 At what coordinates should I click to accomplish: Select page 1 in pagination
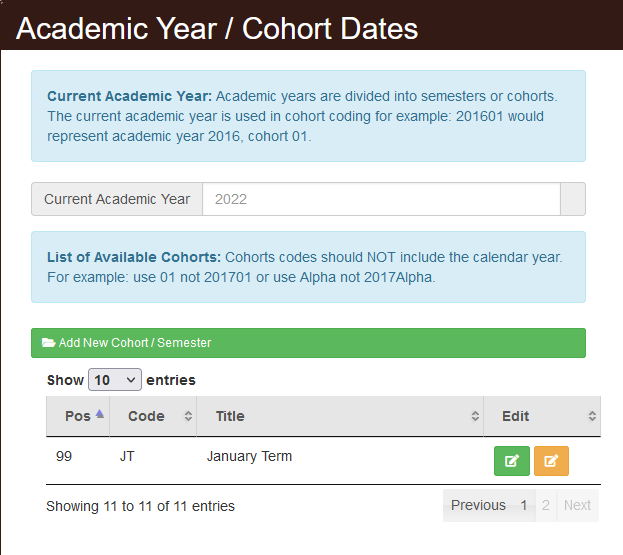pos(524,505)
